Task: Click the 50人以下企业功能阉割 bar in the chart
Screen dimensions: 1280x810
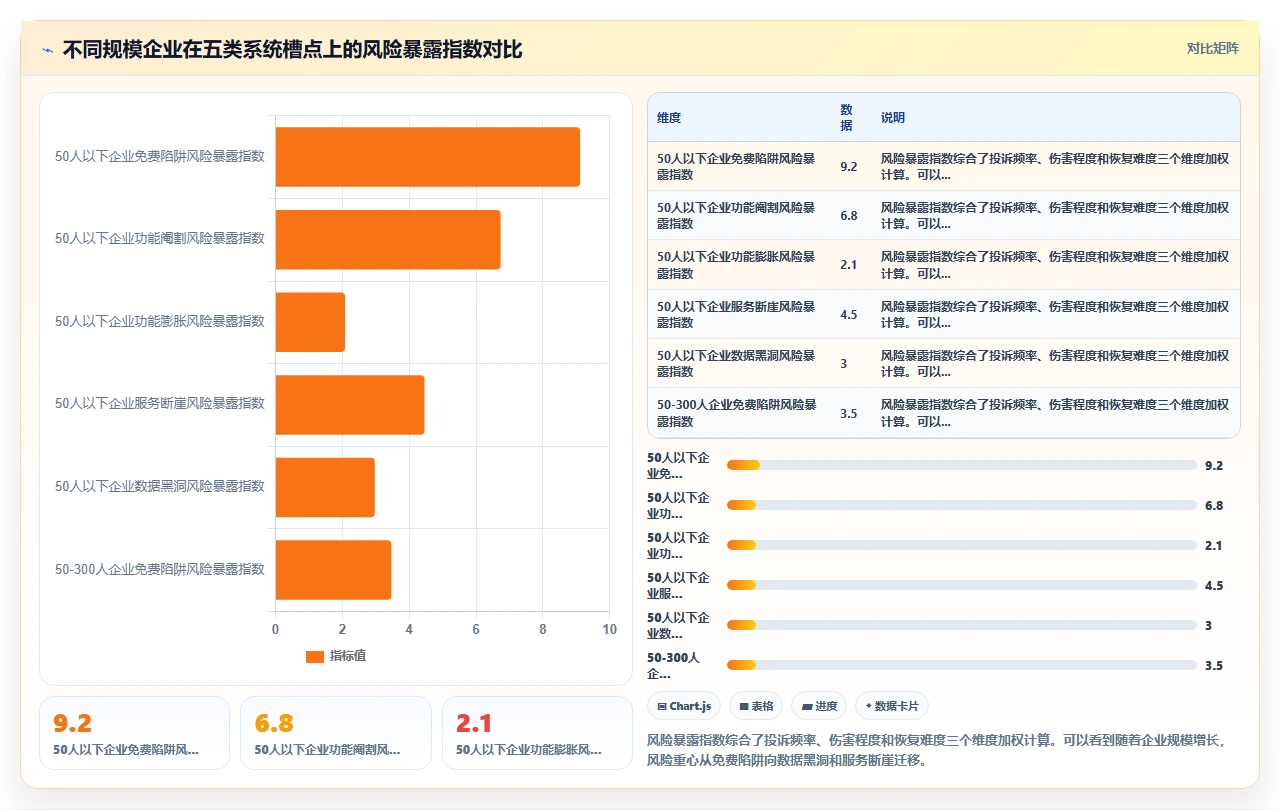Action: pos(388,239)
